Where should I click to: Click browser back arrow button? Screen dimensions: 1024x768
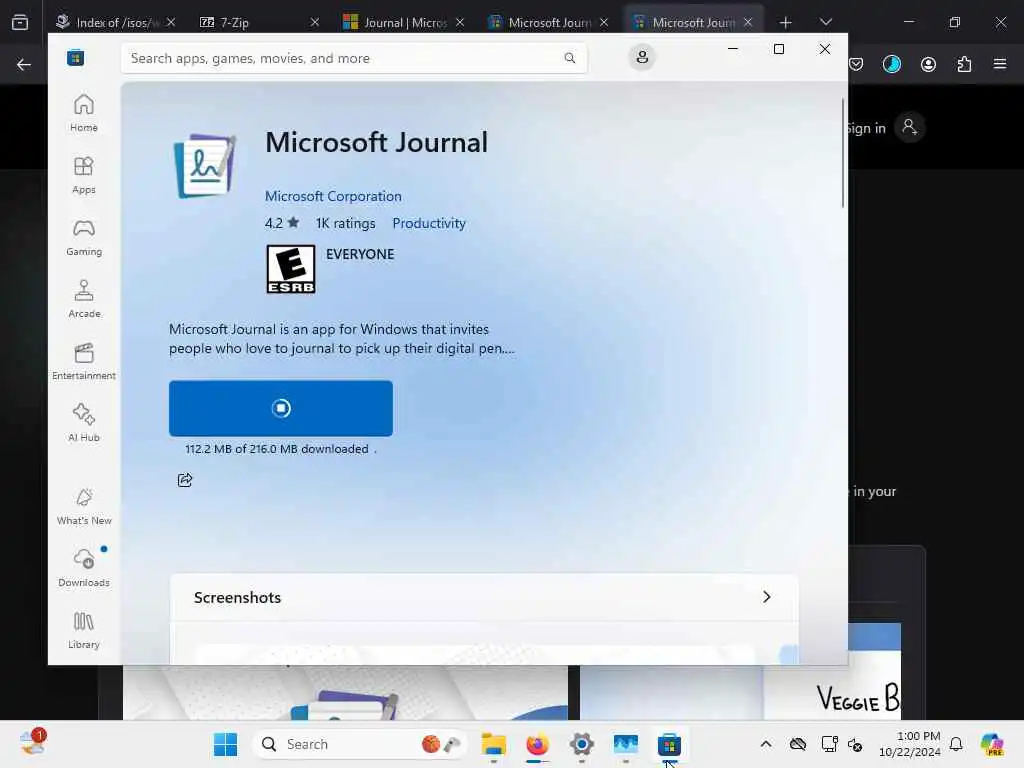click(x=24, y=64)
